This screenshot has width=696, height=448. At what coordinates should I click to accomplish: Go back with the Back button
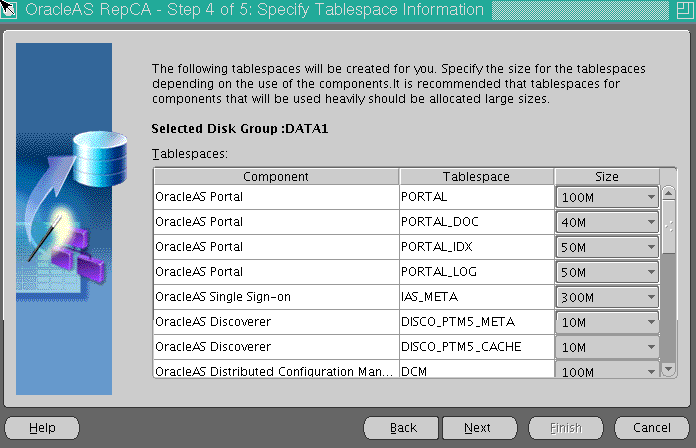click(x=401, y=428)
